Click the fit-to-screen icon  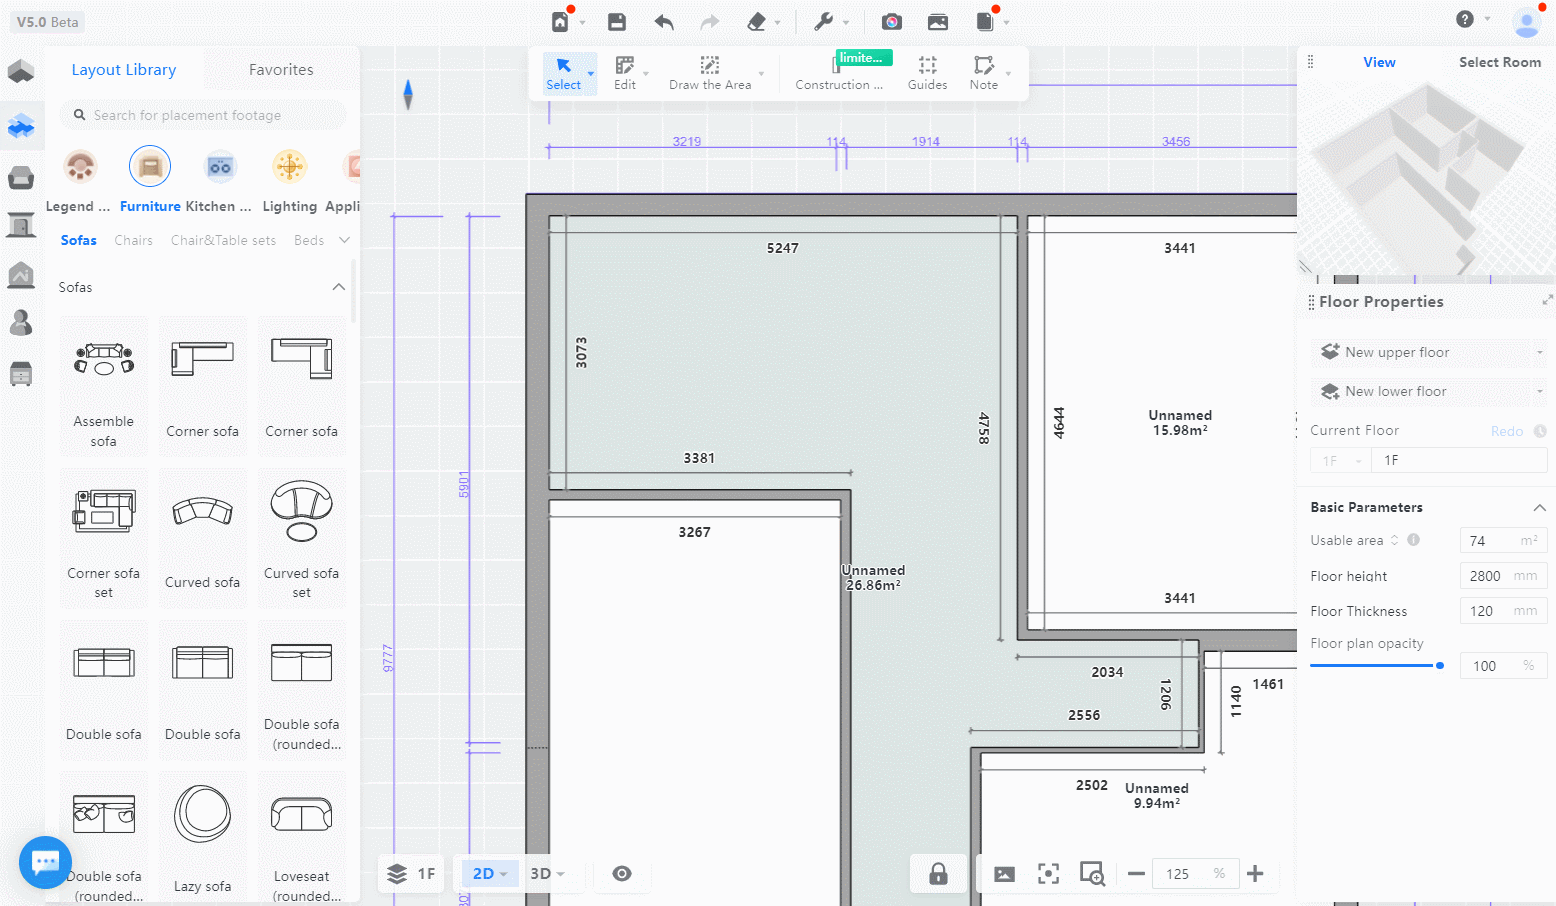pos(1048,874)
